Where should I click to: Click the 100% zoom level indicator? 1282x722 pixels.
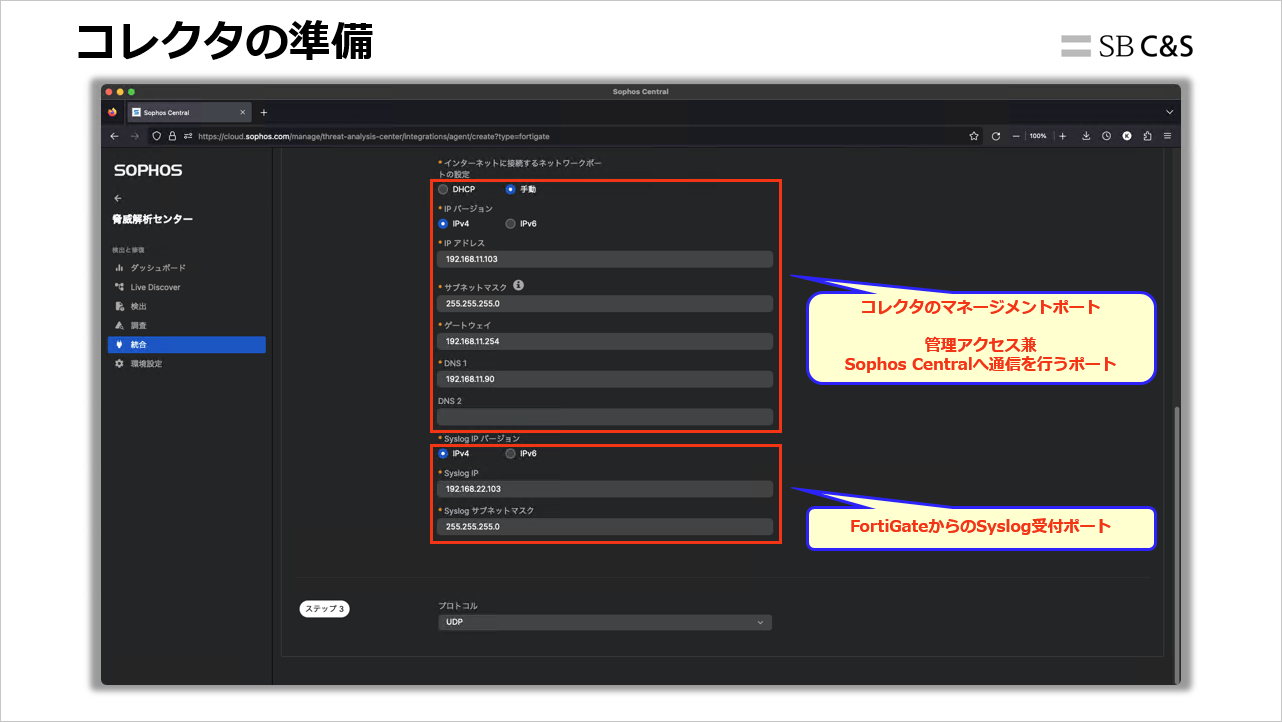point(1039,136)
